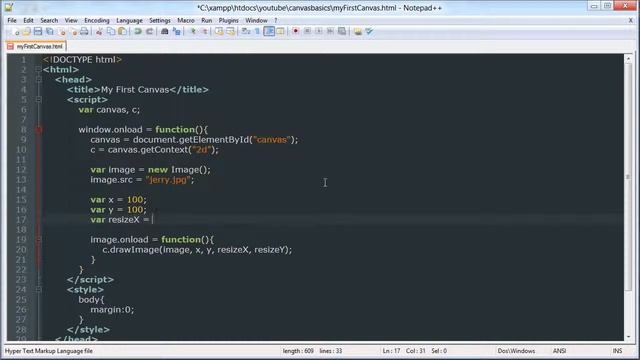Screen dimensions: 640x360
Task: Open the Macro menu
Action: click(x=186, y=20)
